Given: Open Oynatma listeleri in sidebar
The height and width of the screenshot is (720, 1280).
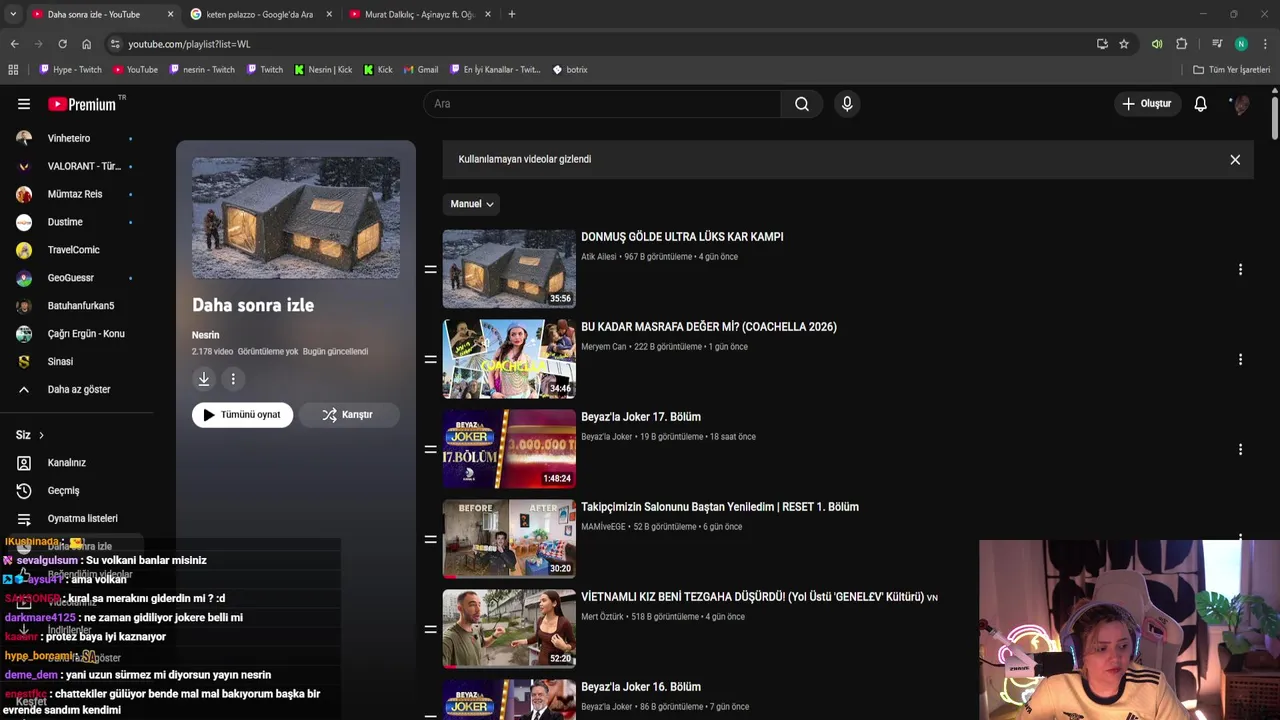Looking at the screenshot, I should click(82, 519).
